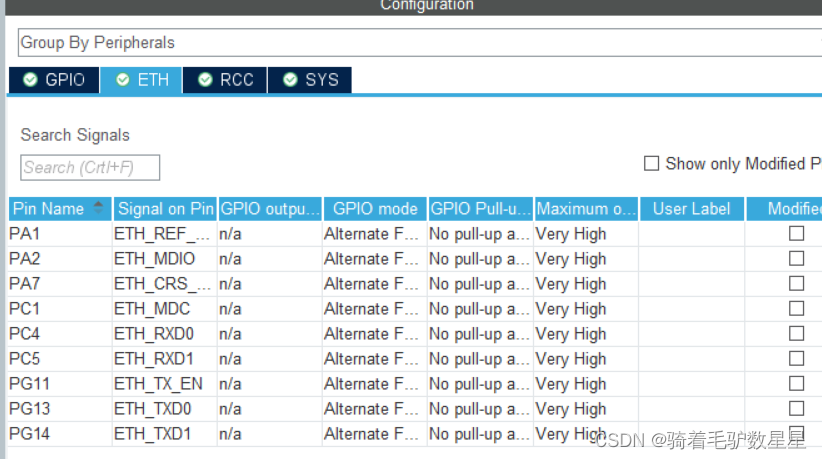Select the PG14 pin name cell
Viewport: 822px width, 459px height.
(60, 434)
